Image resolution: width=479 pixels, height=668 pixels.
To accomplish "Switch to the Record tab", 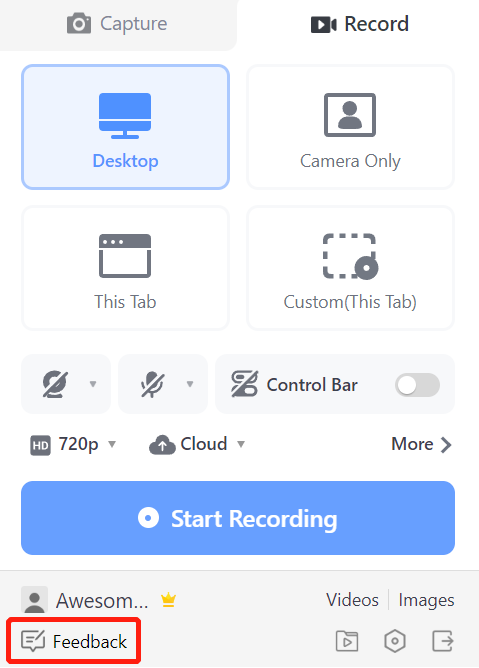I will pyautogui.click(x=360, y=24).
